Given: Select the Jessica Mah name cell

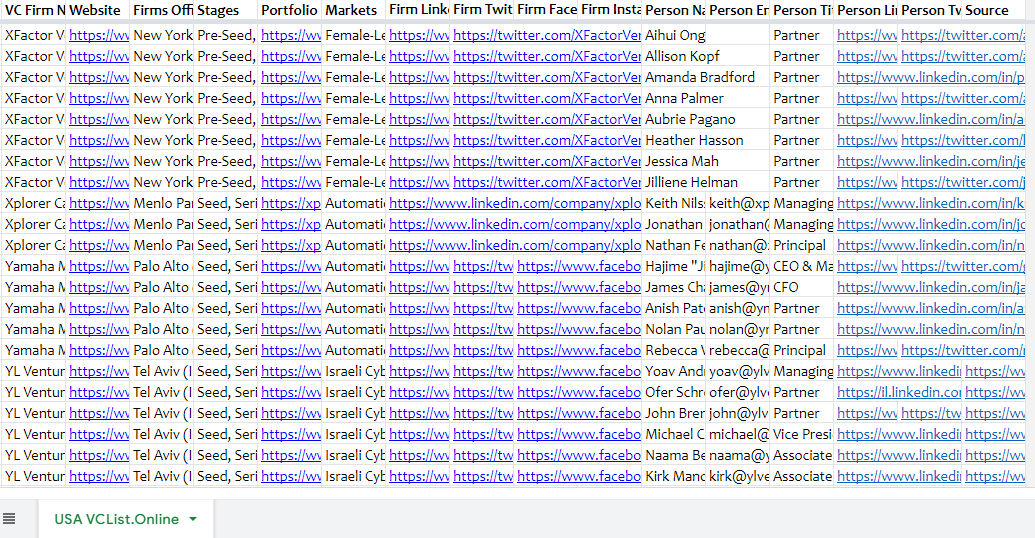Looking at the screenshot, I should (682, 161).
